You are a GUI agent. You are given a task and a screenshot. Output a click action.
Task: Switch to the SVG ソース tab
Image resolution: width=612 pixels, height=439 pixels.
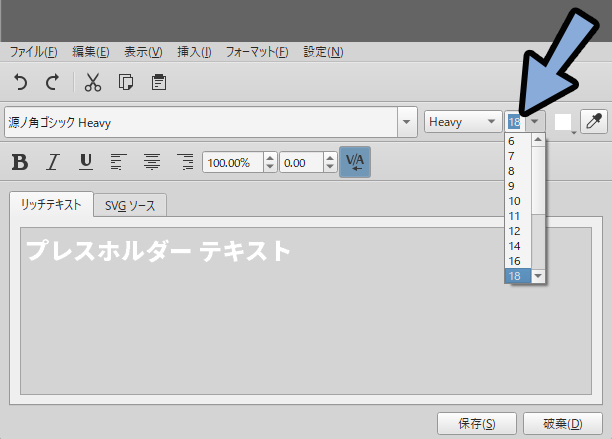(131, 205)
